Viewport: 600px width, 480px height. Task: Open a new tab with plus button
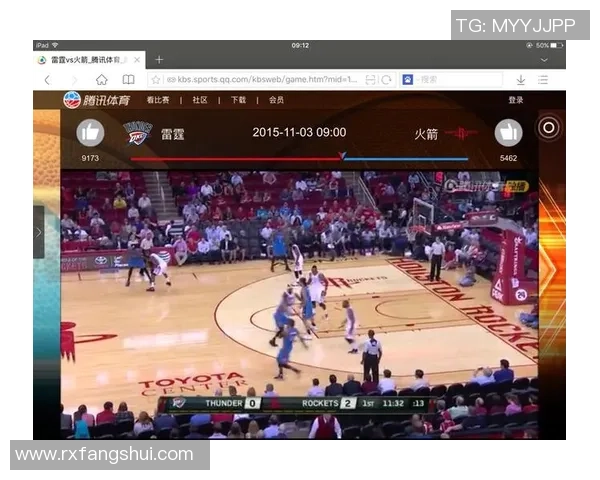point(159,60)
